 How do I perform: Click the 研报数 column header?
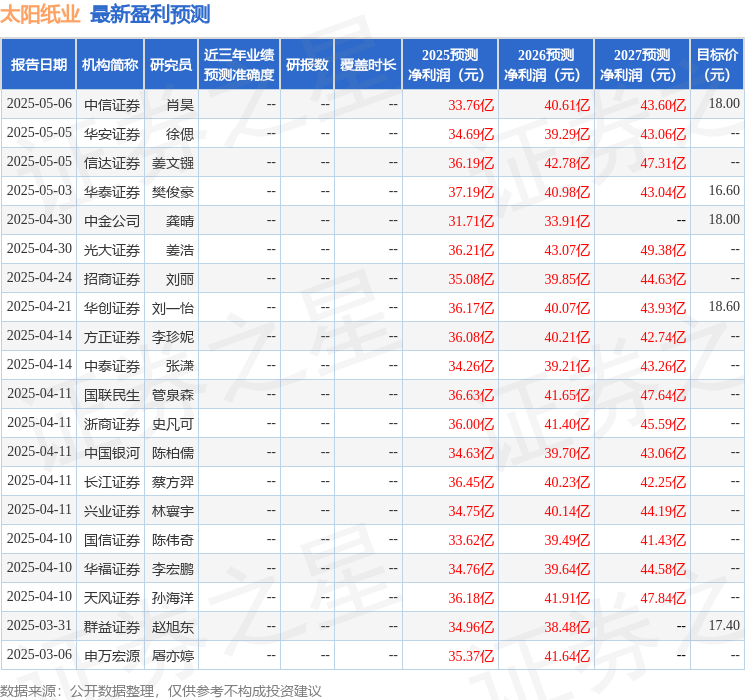click(307, 65)
